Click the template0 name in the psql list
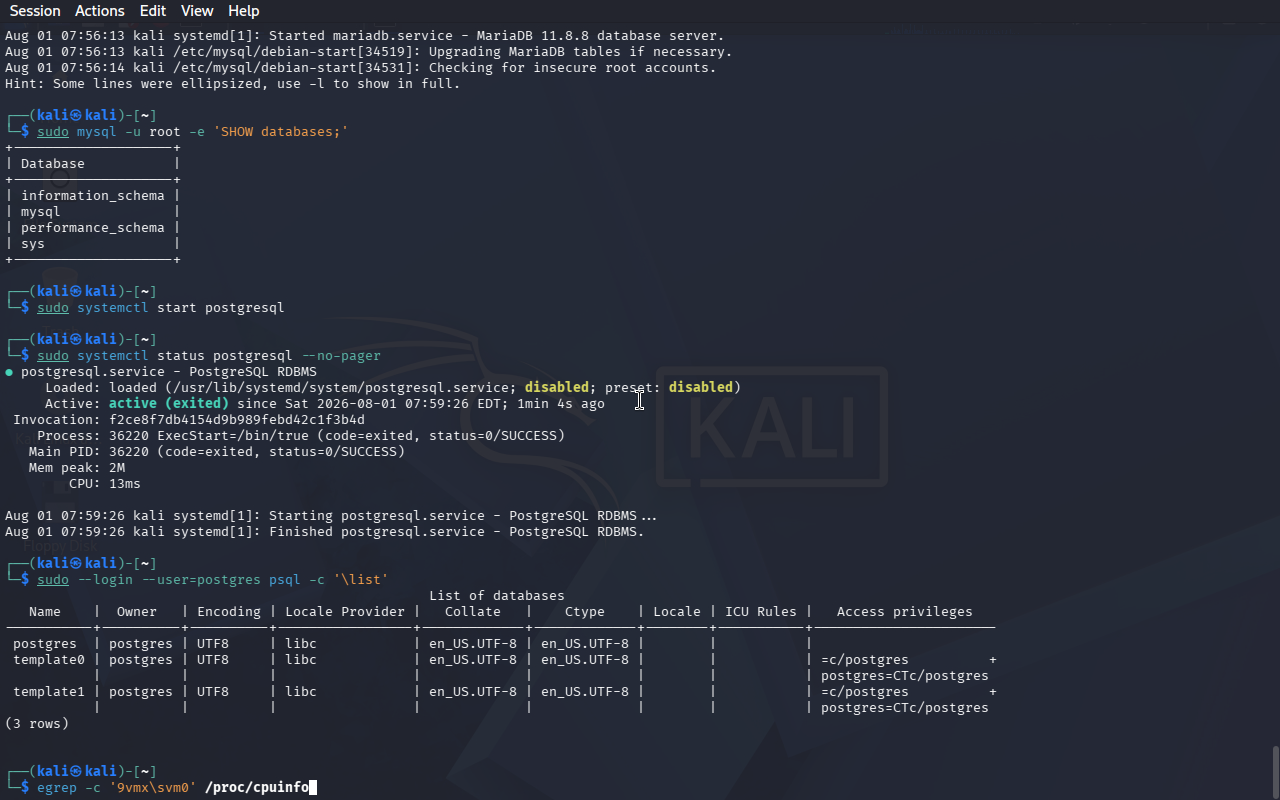 (45, 660)
